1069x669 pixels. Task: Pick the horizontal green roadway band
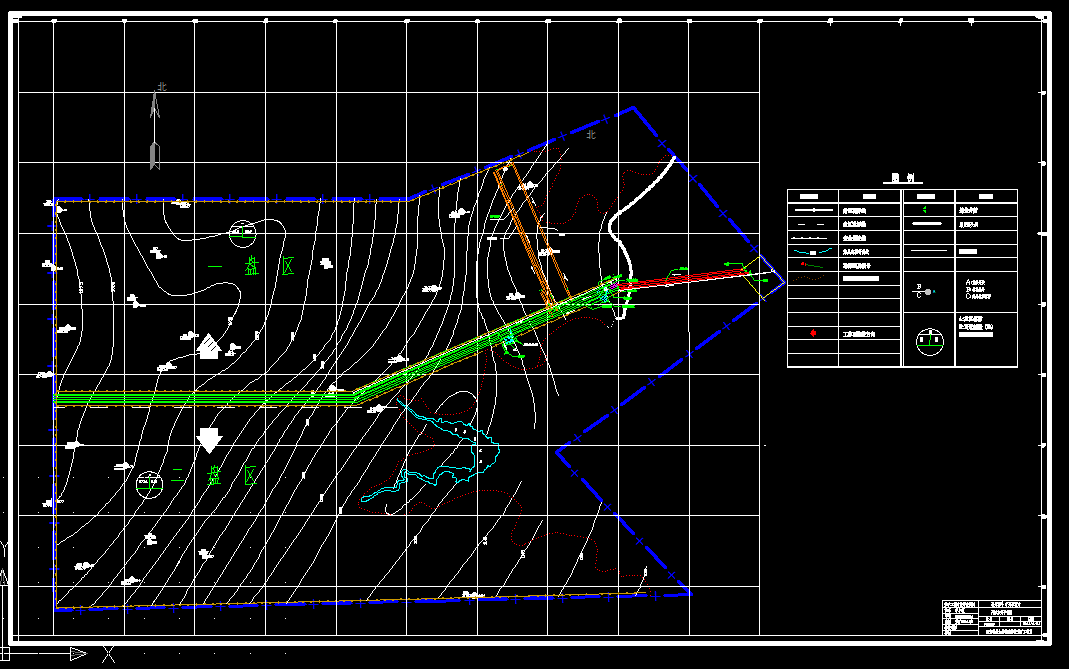pos(205,398)
